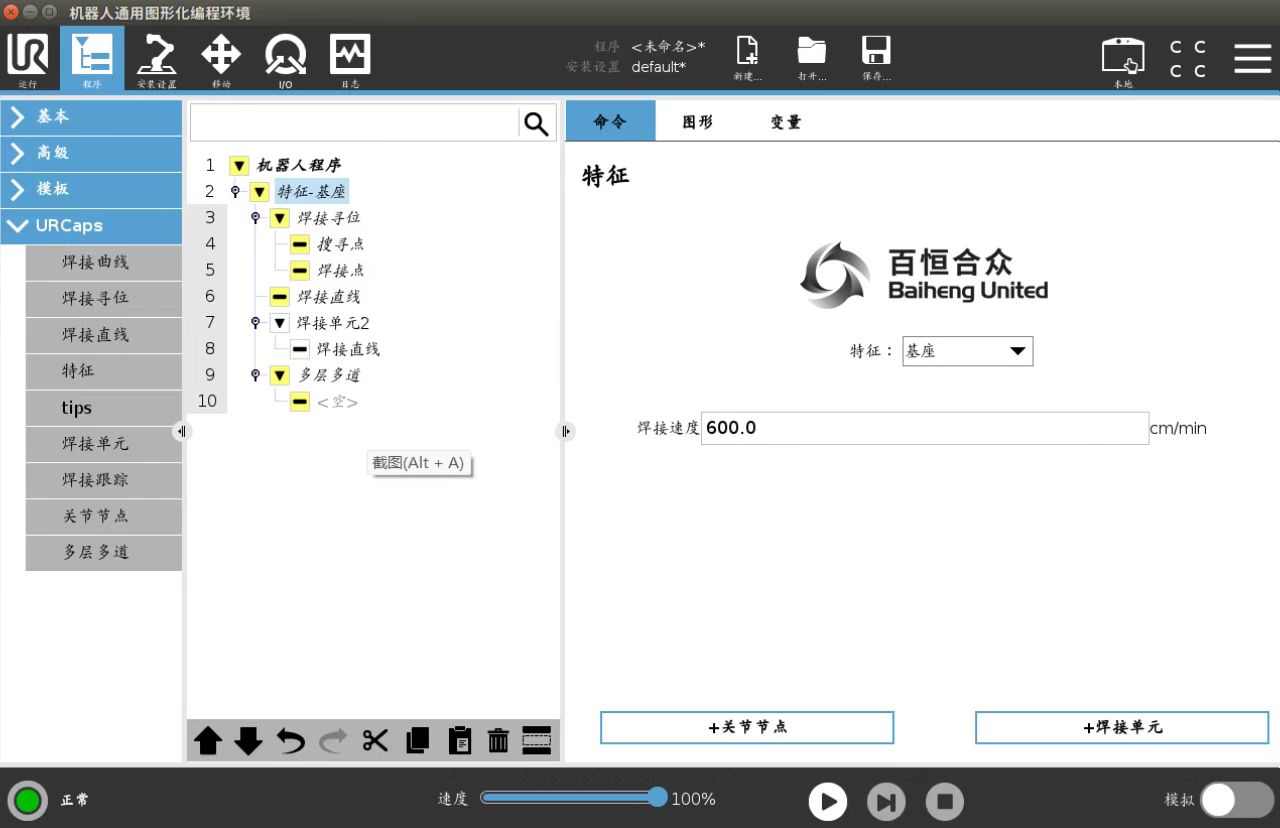Collapse the 特征-基座 node triangle
The image size is (1280, 828).
tap(259, 192)
